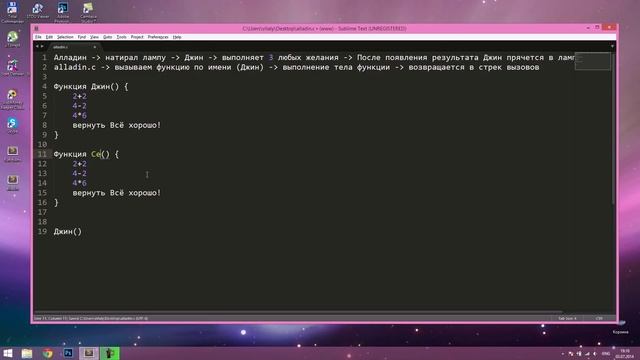
Task: Click the syntax indicator in status bar
Action: click(x=599, y=318)
